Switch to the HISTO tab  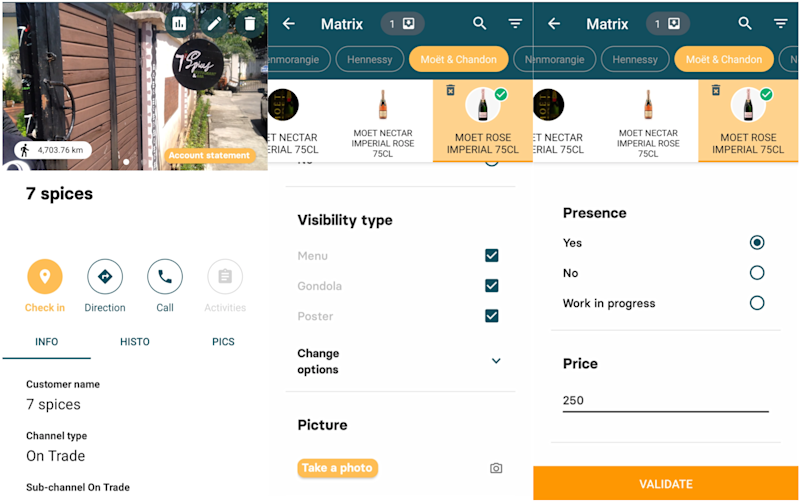pos(135,342)
